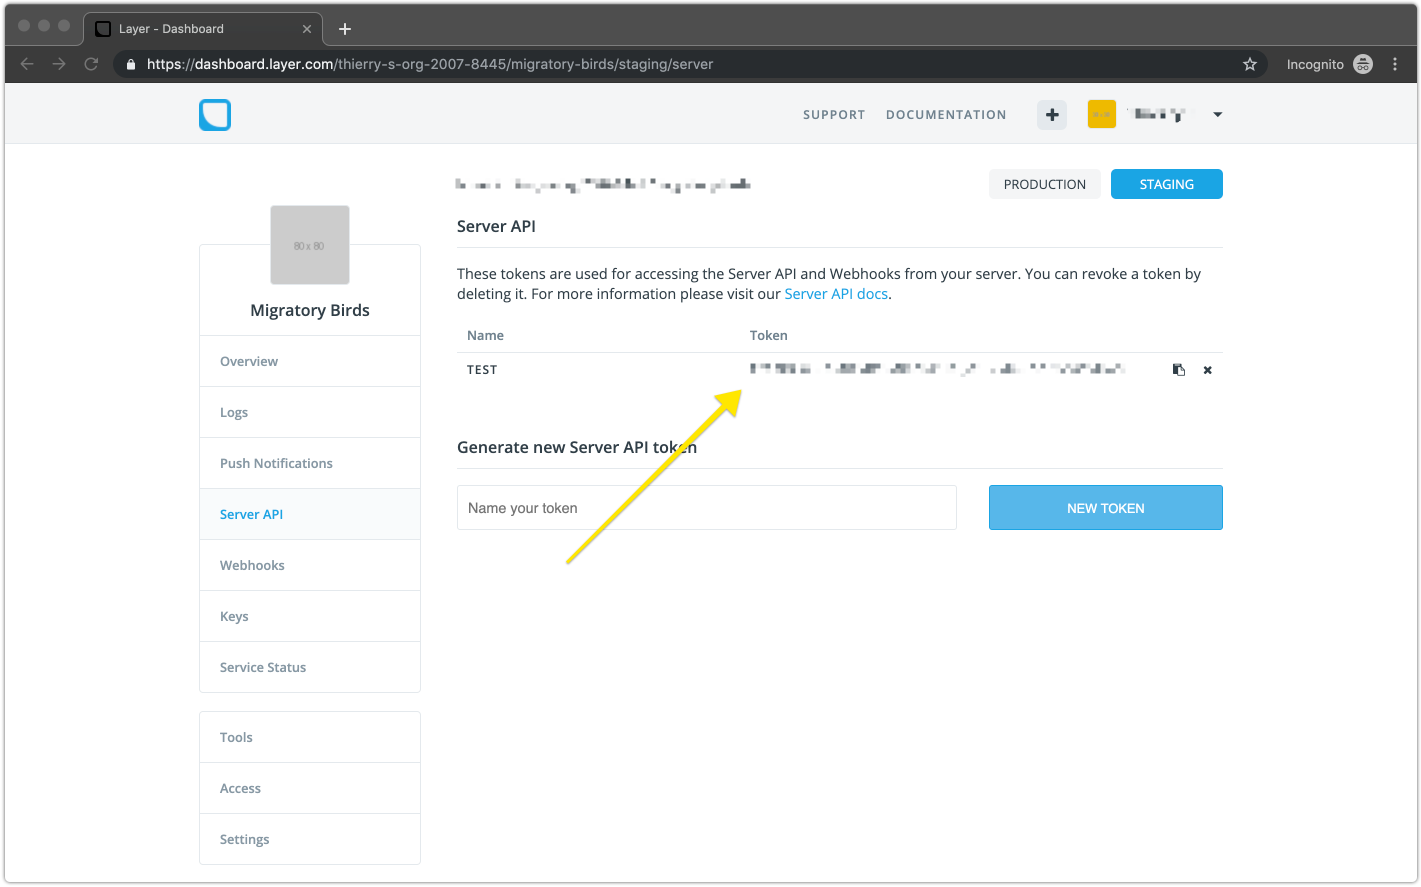1421x887 pixels.
Task: Click the app image placeholder thumbnail
Action: coord(310,245)
